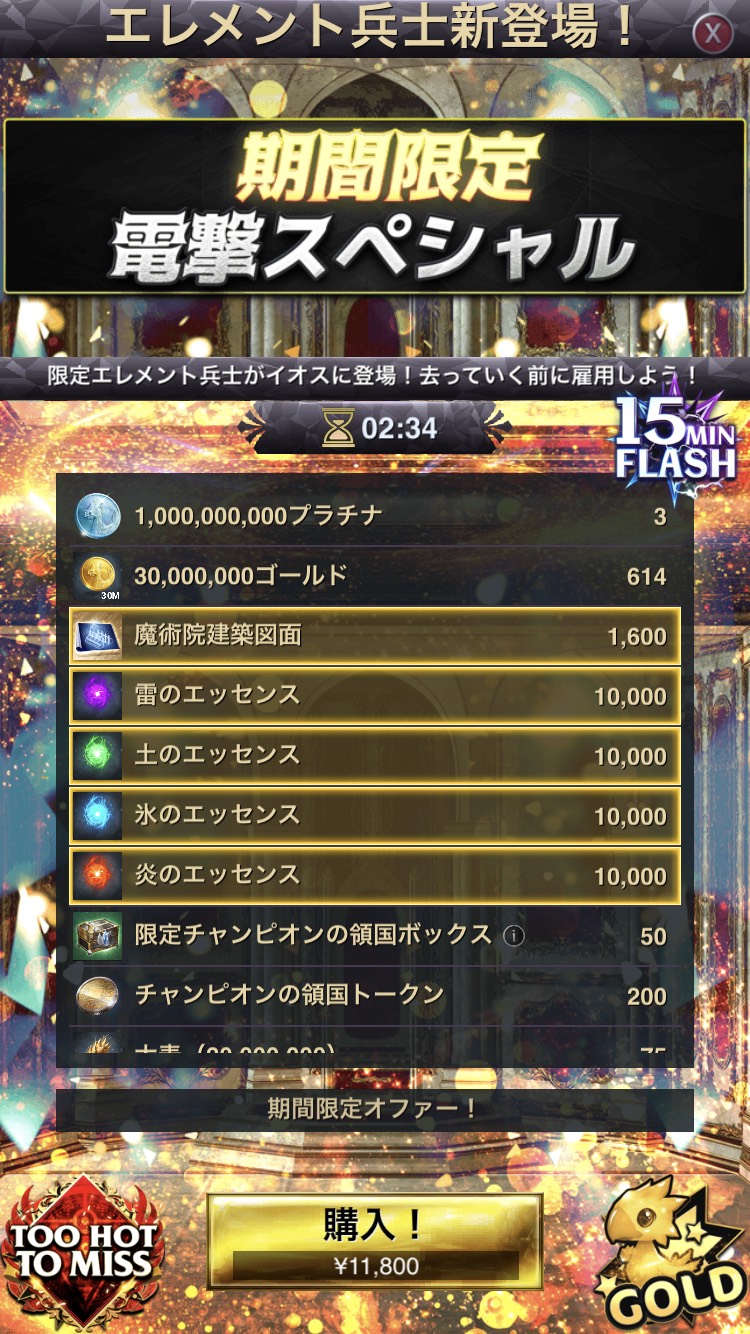Tap the 期間限定 電撃スペシャル banner
Image resolution: width=750 pixels, height=1334 pixels.
click(374, 208)
